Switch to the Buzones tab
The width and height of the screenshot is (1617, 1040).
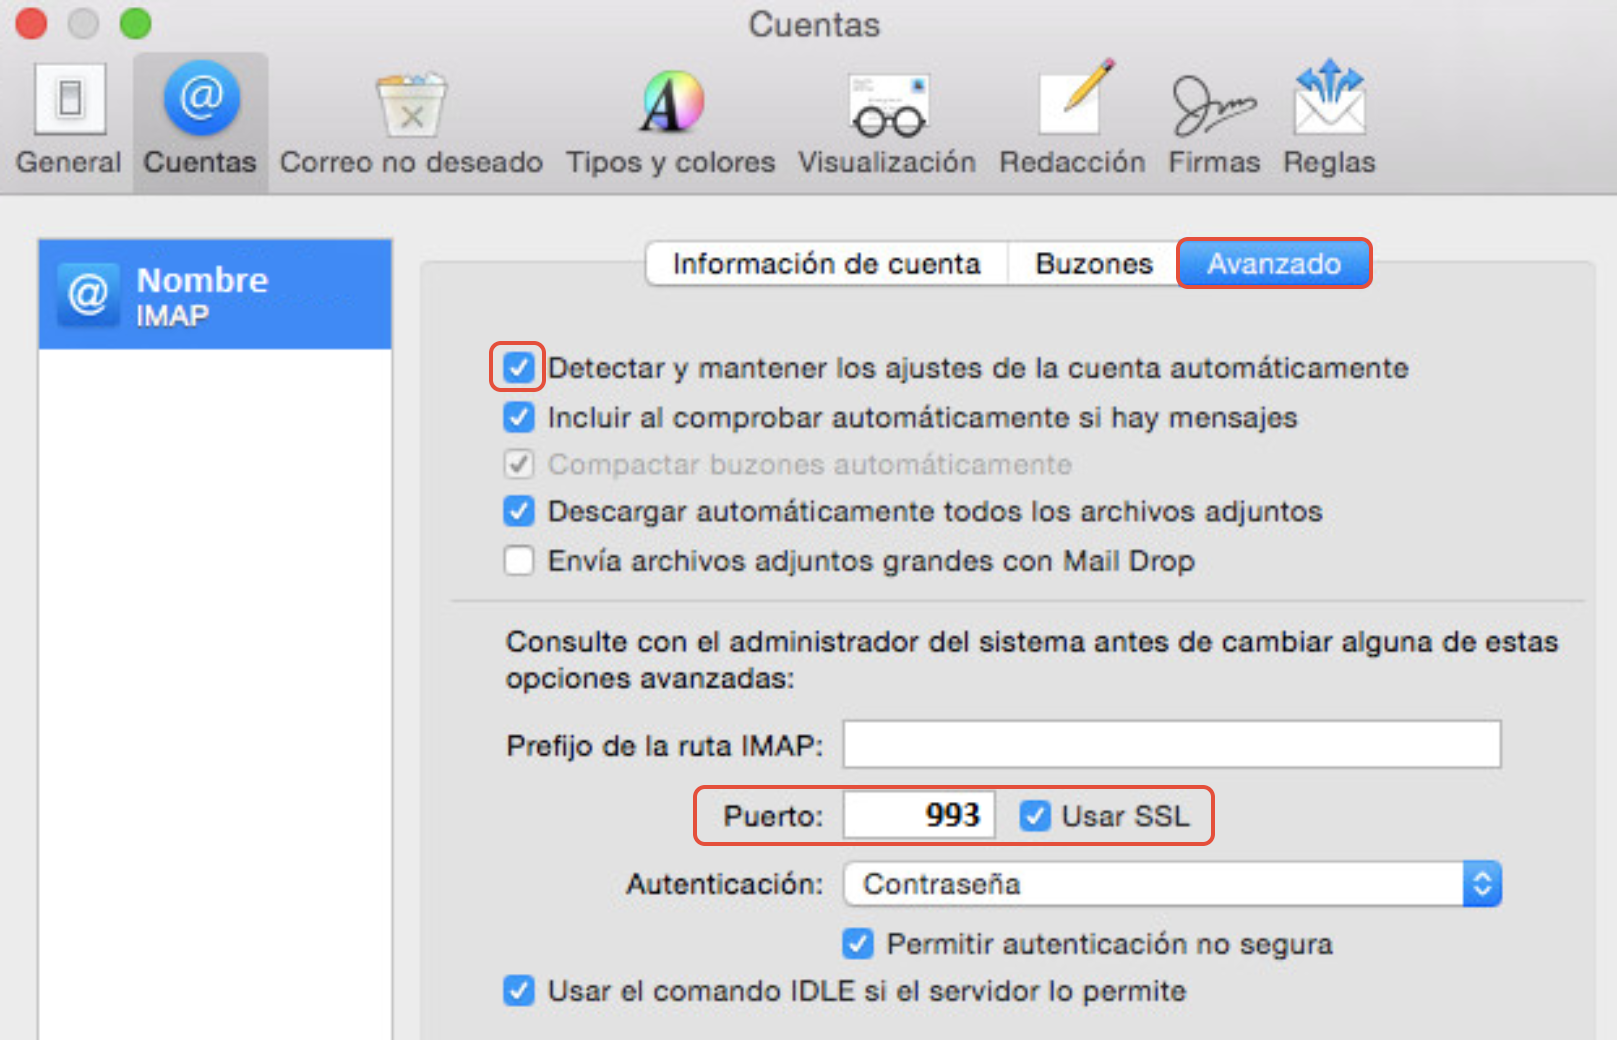(x=1094, y=264)
